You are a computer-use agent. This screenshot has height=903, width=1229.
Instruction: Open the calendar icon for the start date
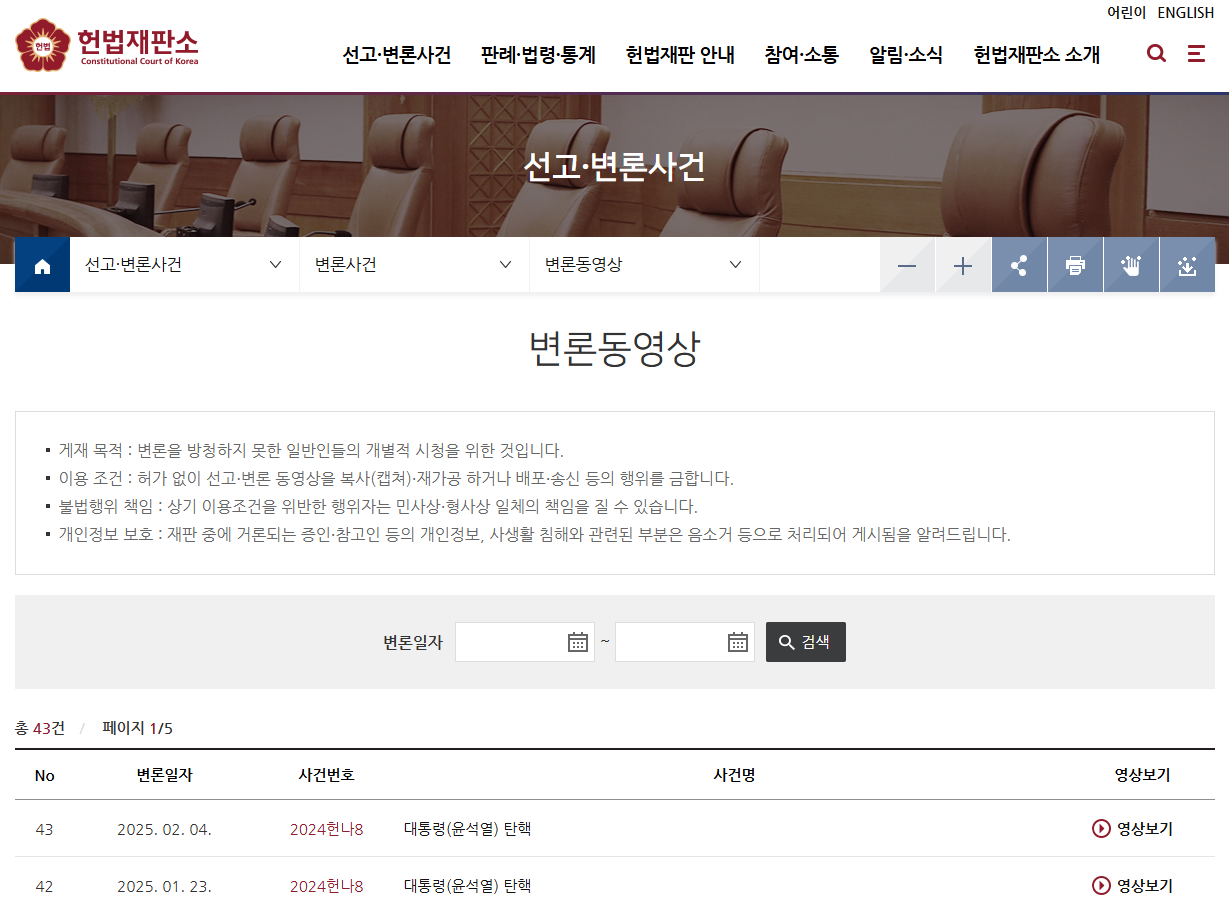point(578,641)
